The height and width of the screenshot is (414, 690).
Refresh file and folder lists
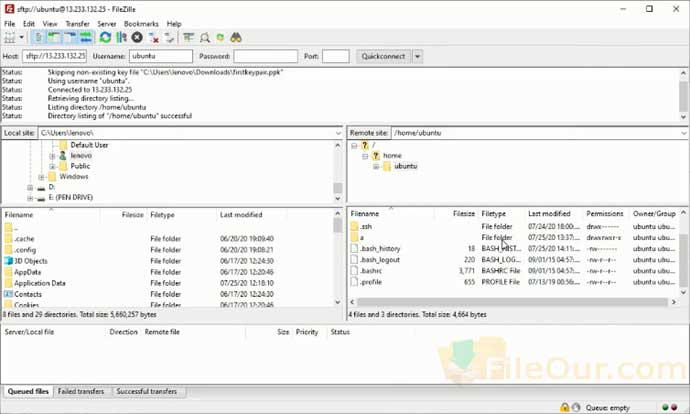pos(105,38)
